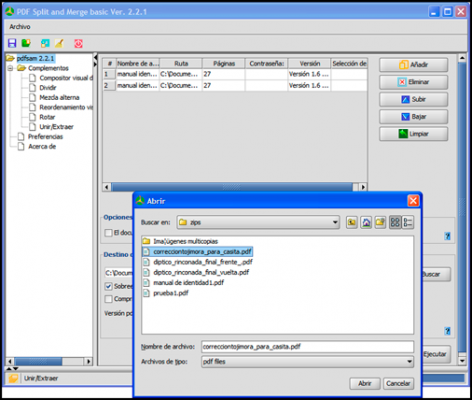This screenshot has height=400, width=472.
Task: Click main panel vertical scrollbar up arrow
Action: pos(462,58)
